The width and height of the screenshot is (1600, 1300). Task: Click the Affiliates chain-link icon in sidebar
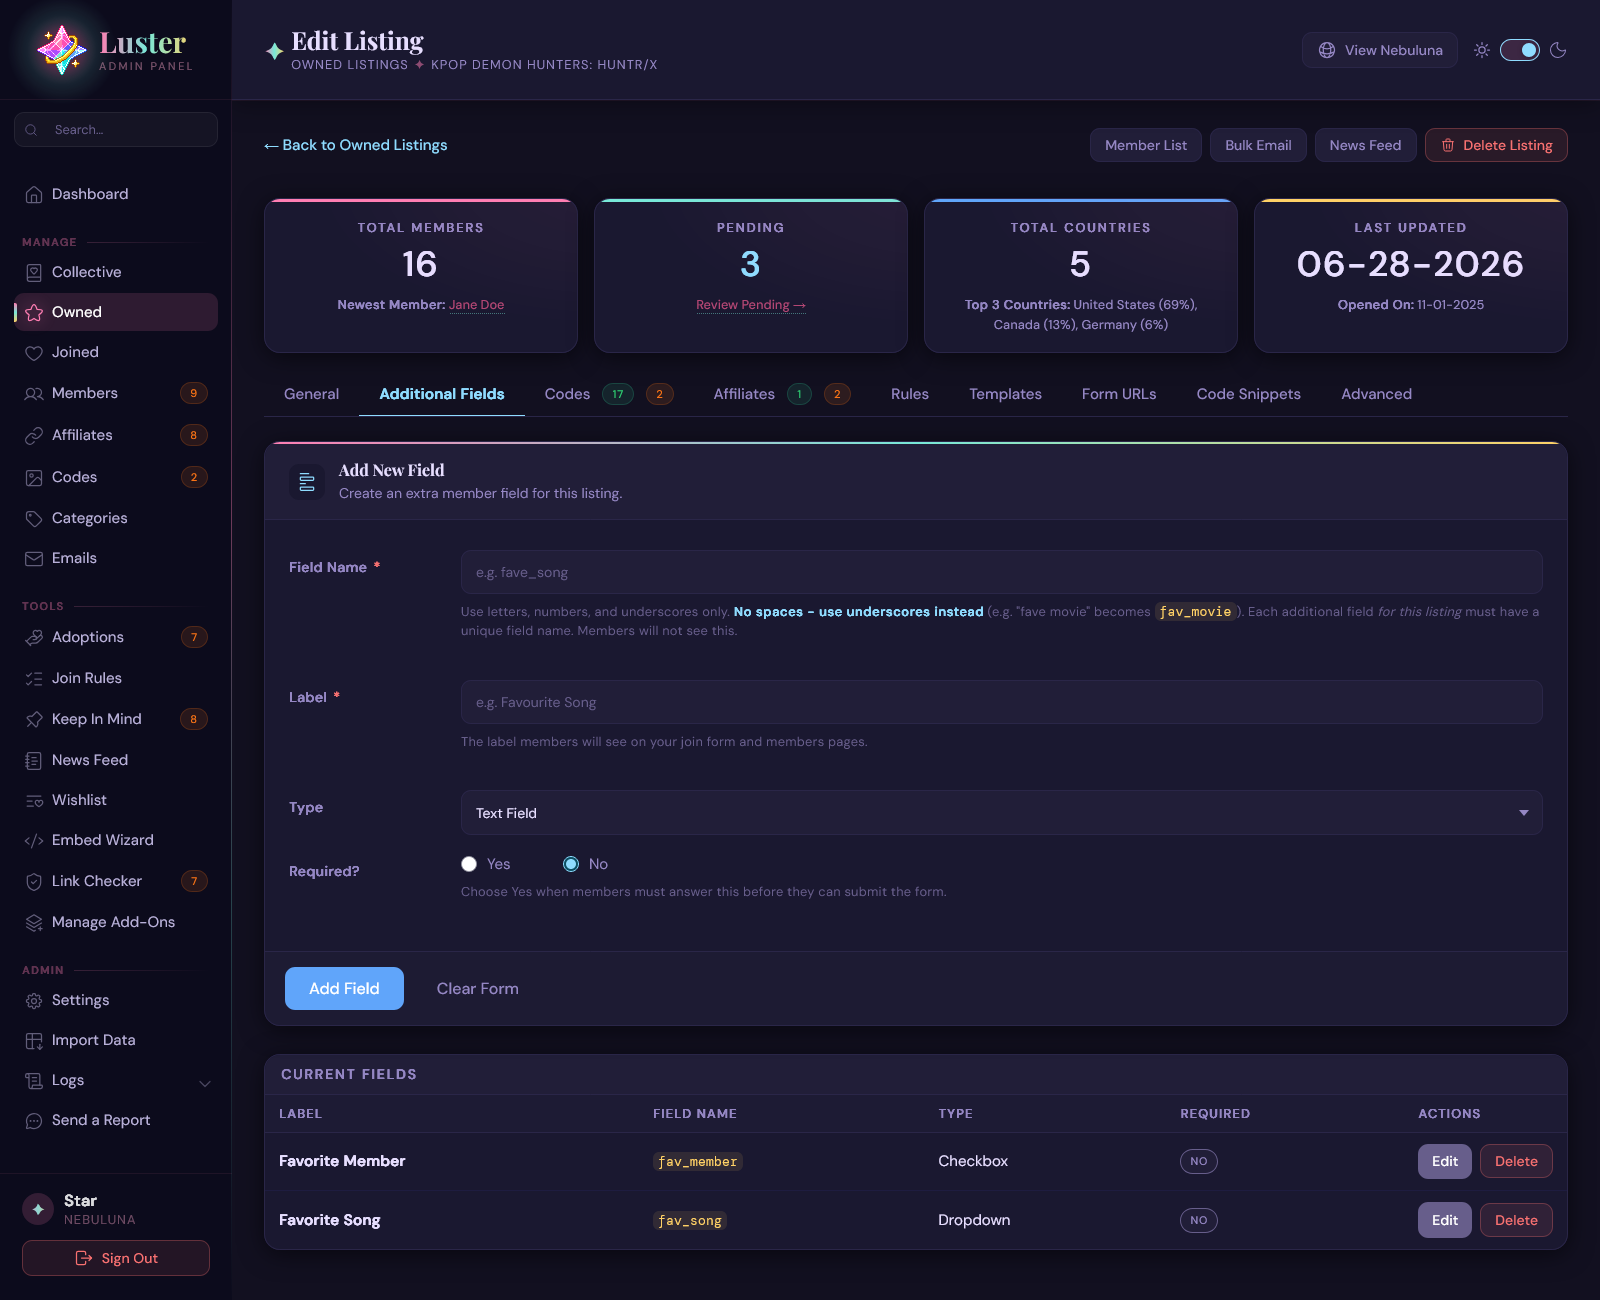[34, 435]
